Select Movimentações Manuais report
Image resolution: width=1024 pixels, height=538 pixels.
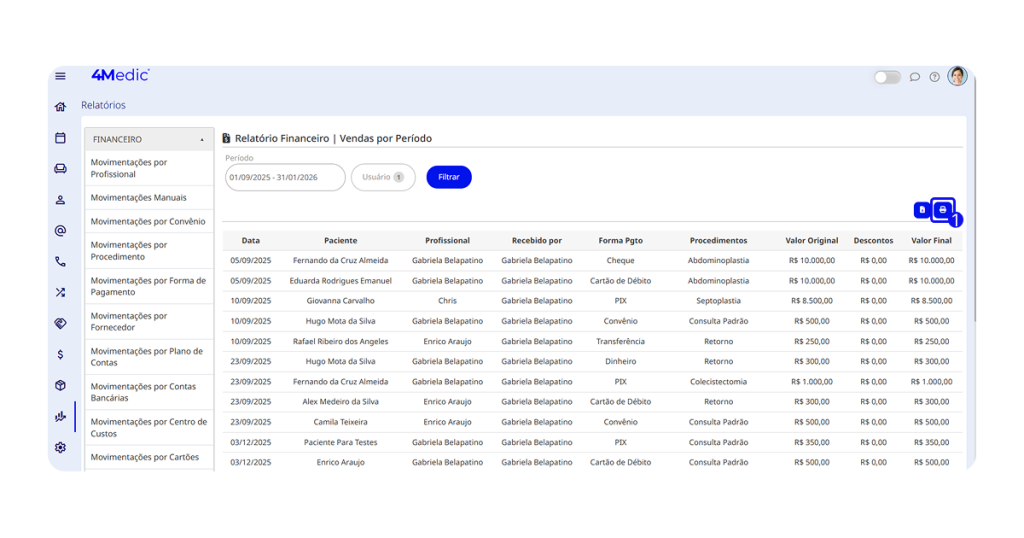tap(139, 198)
